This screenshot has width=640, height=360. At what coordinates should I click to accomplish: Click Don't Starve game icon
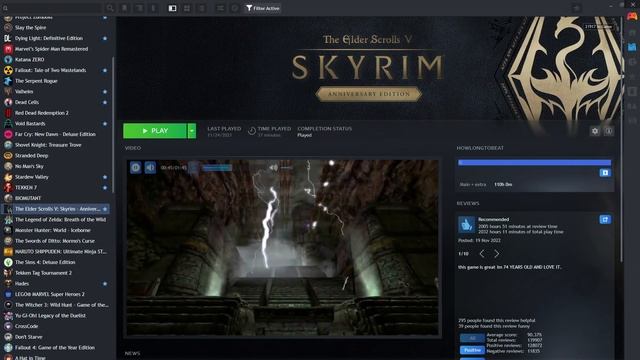click(8, 337)
